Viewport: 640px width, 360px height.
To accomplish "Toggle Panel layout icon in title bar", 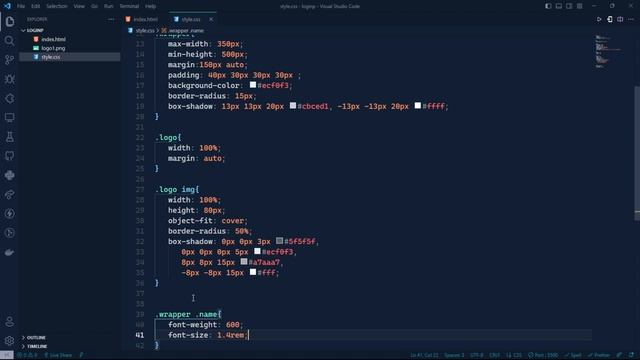I will (x=559, y=6).
